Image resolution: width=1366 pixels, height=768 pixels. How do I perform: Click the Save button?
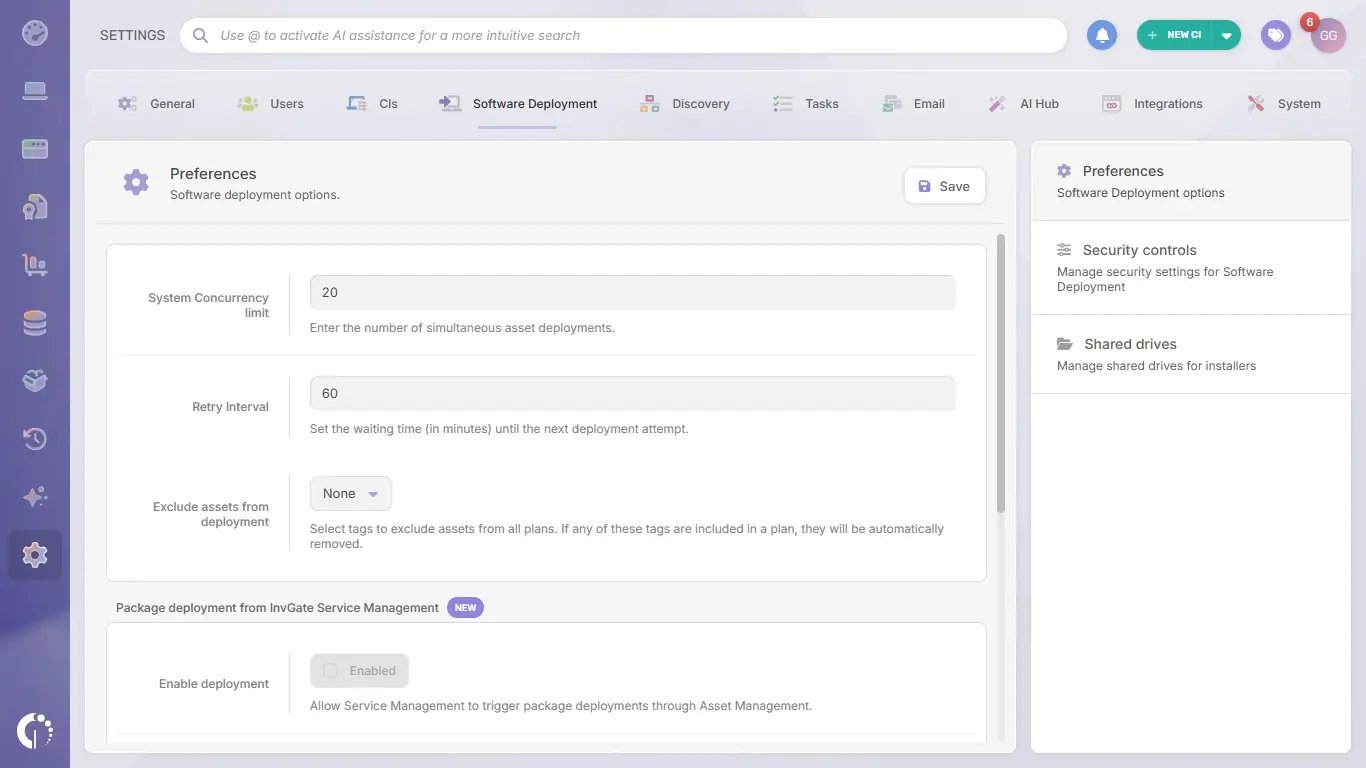pos(944,186)
